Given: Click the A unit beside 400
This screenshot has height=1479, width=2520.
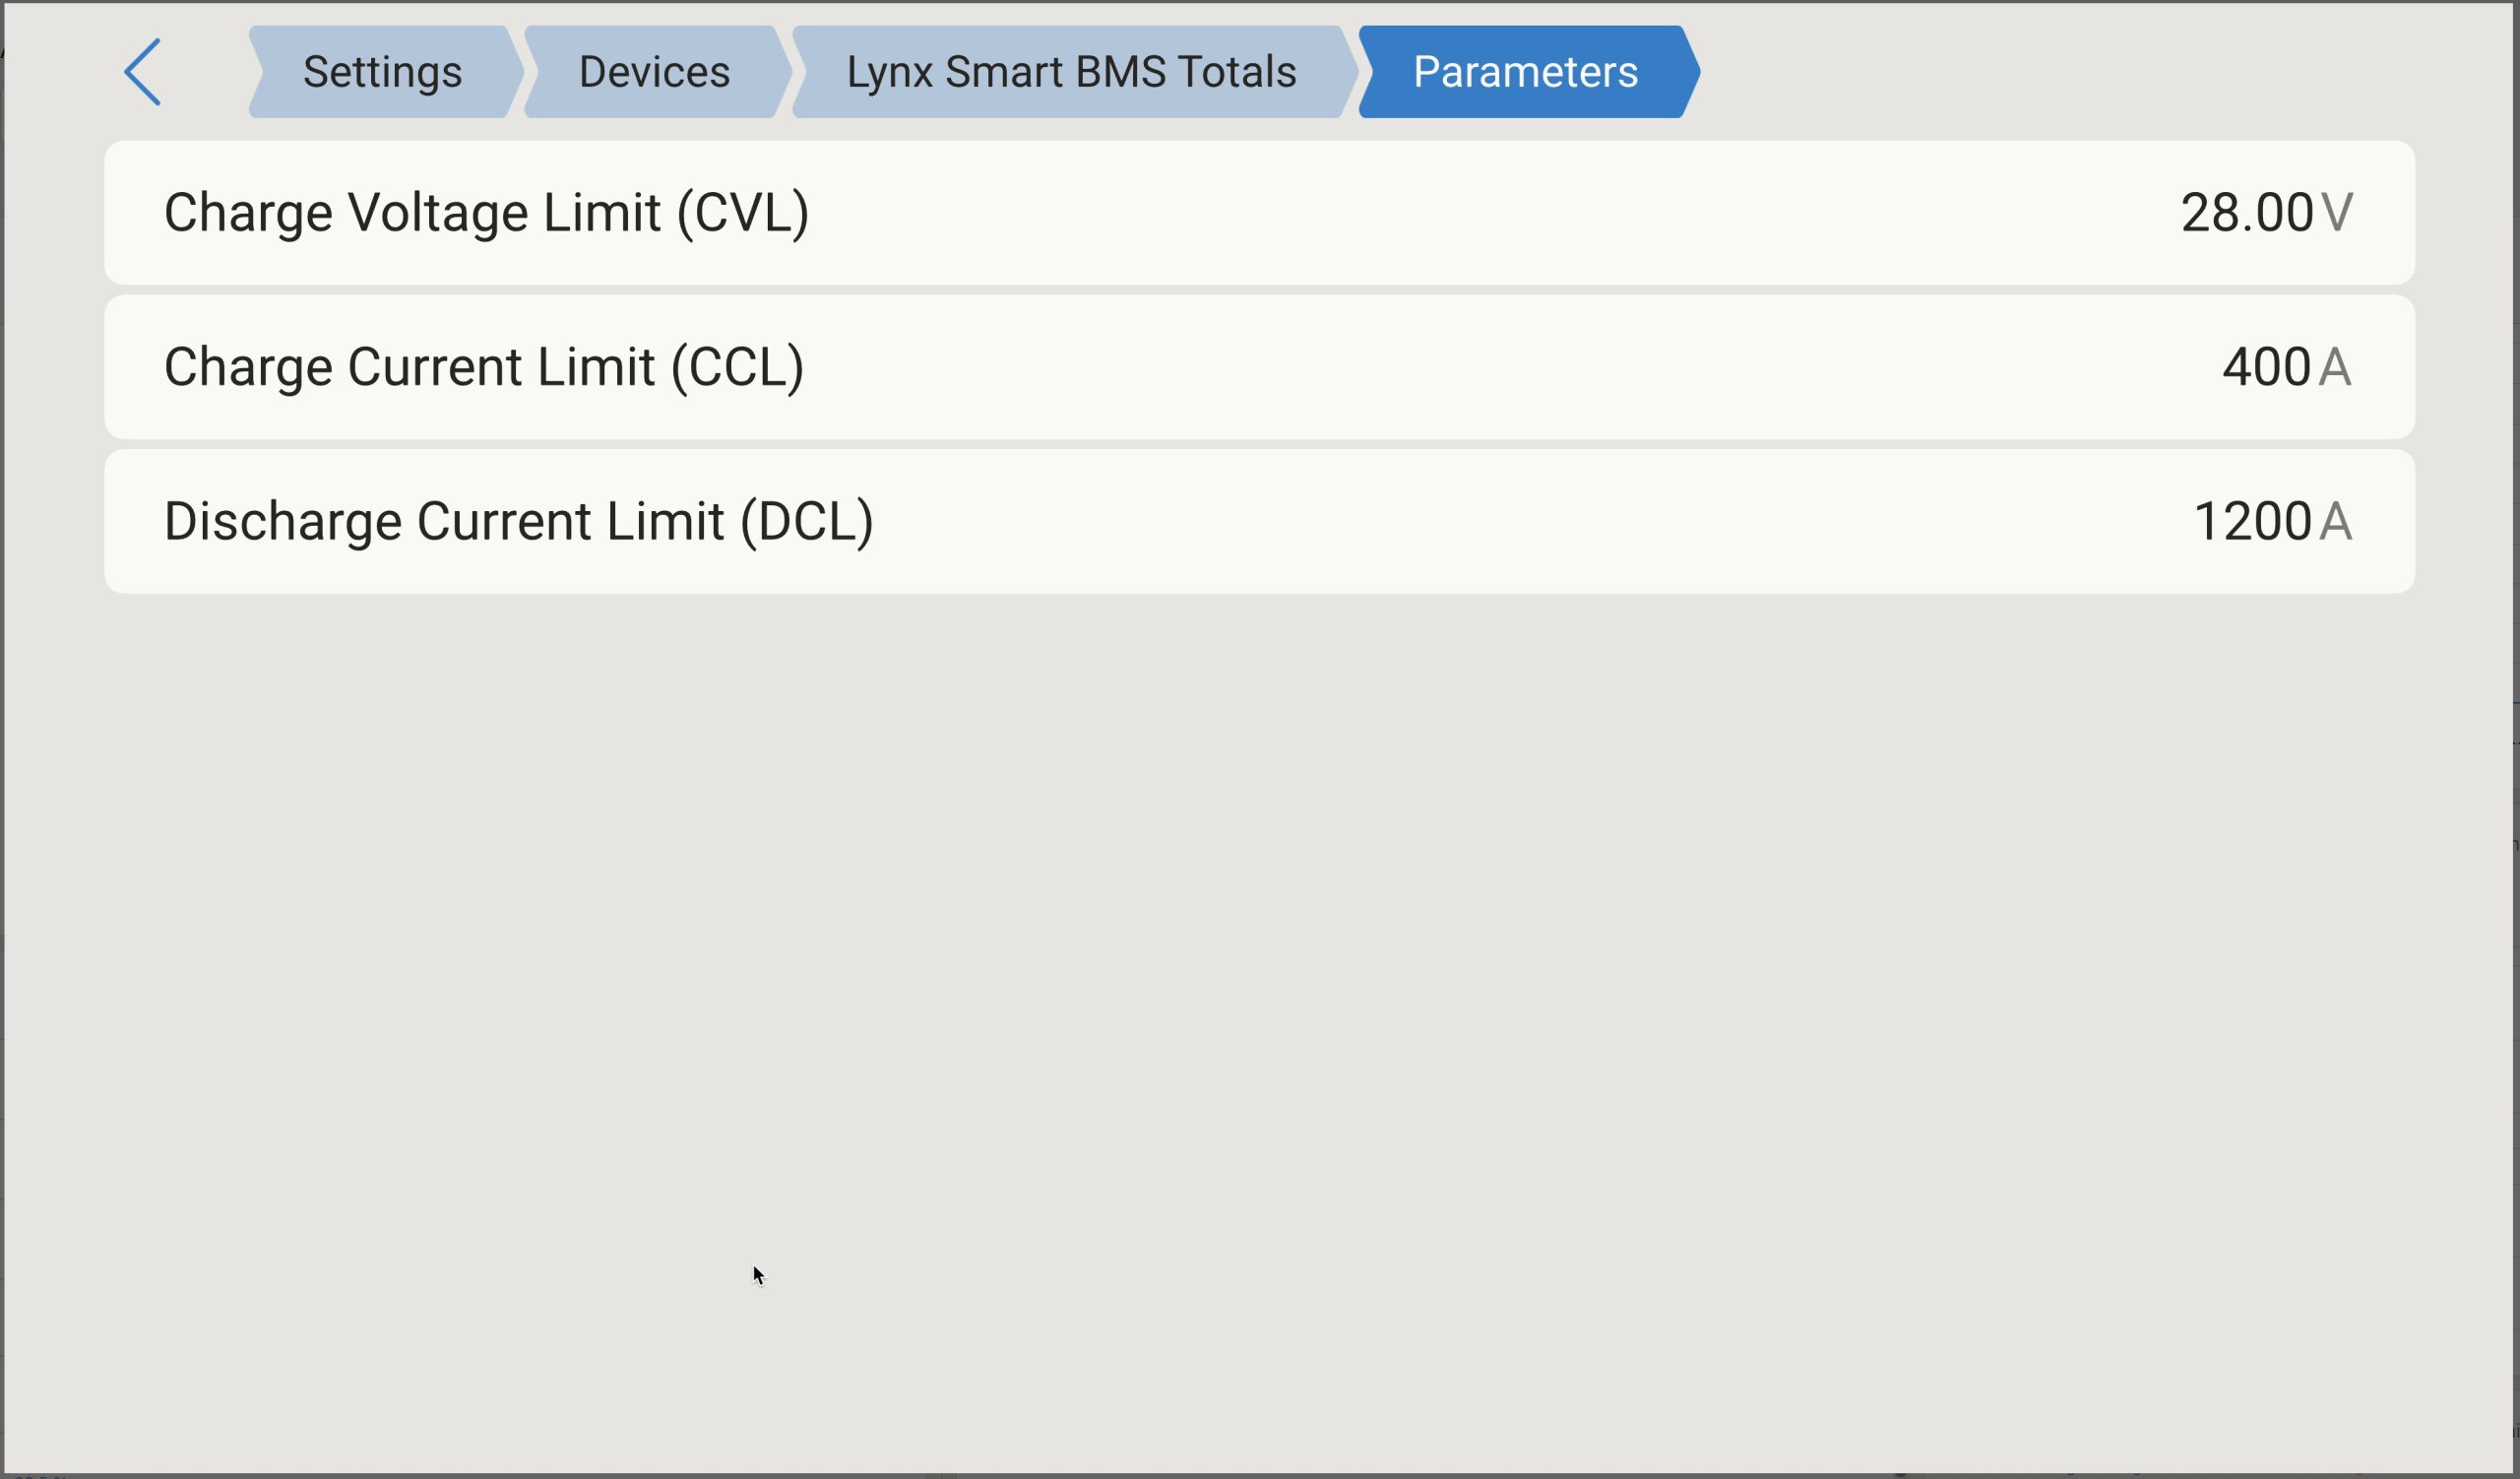Looking at the screenshot, I should 2335,367.
